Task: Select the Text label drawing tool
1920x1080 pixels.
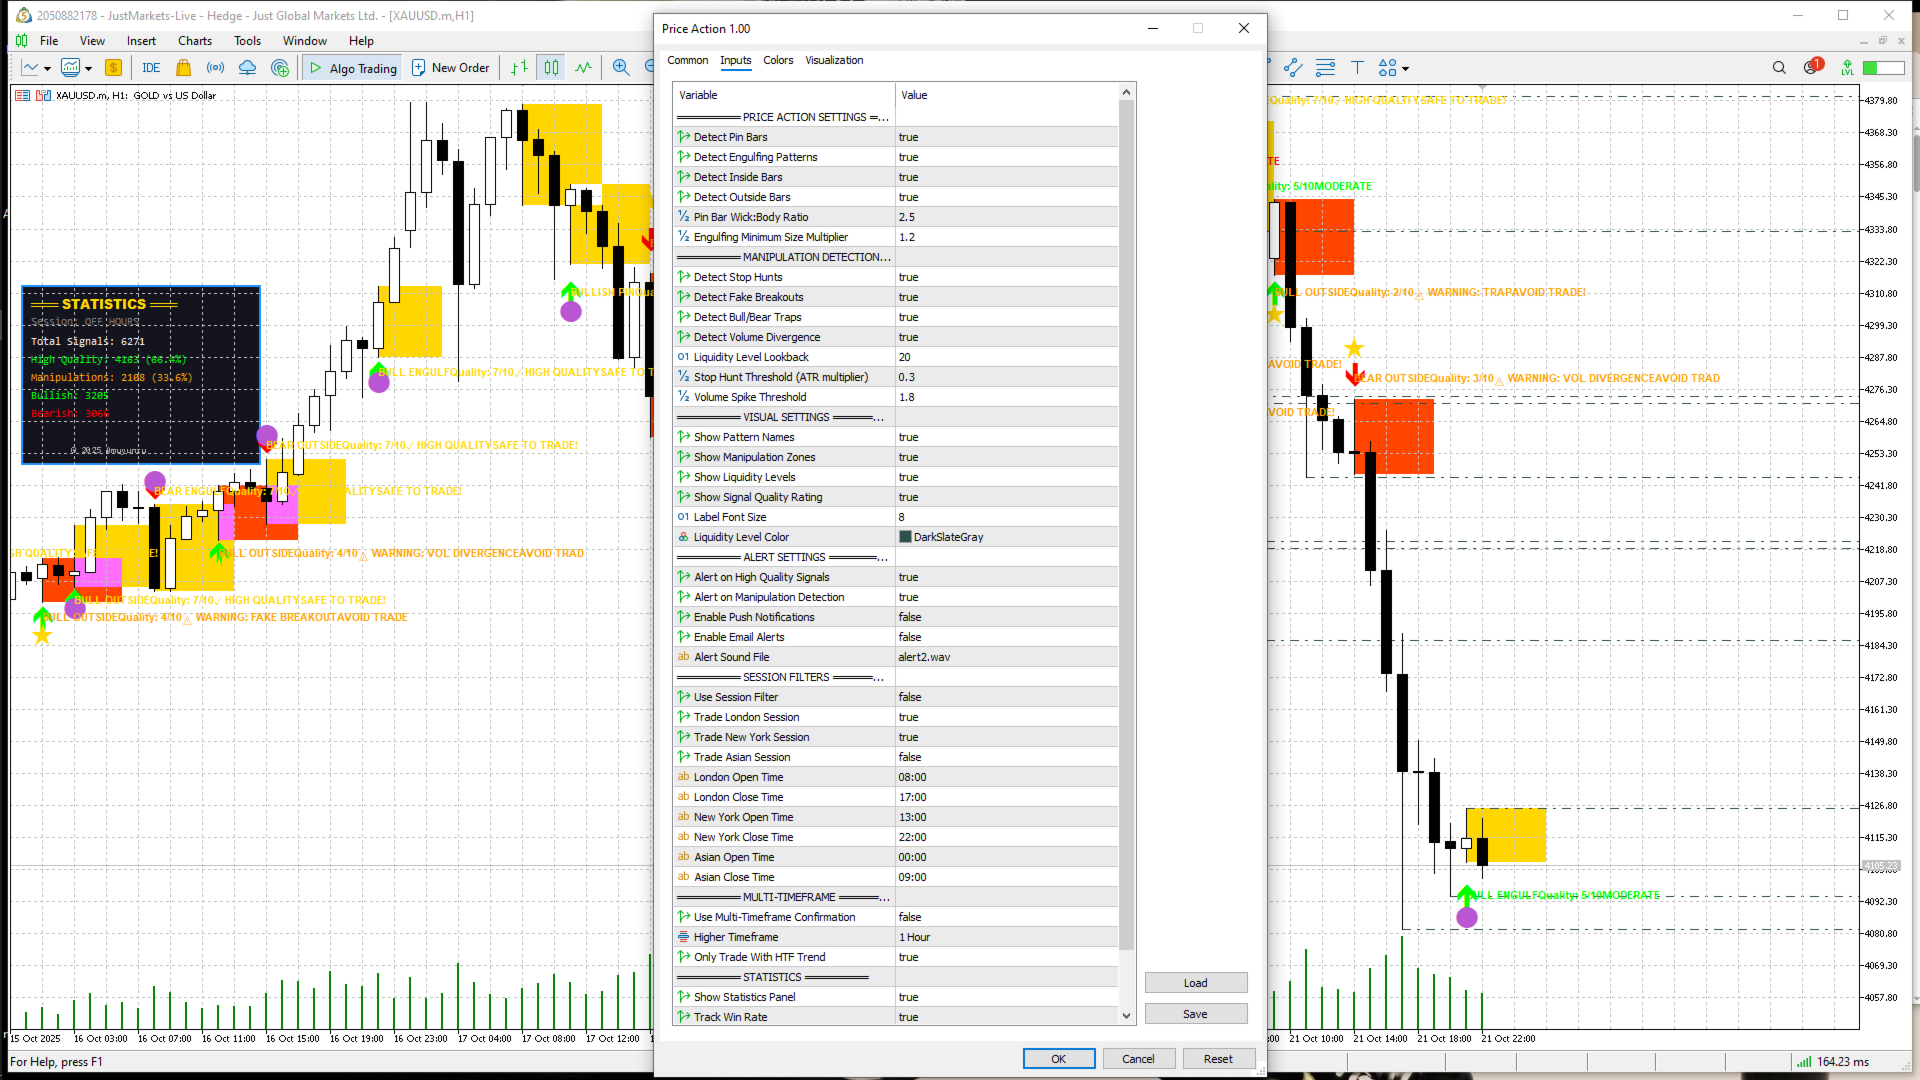Action: pos(1357,68)
